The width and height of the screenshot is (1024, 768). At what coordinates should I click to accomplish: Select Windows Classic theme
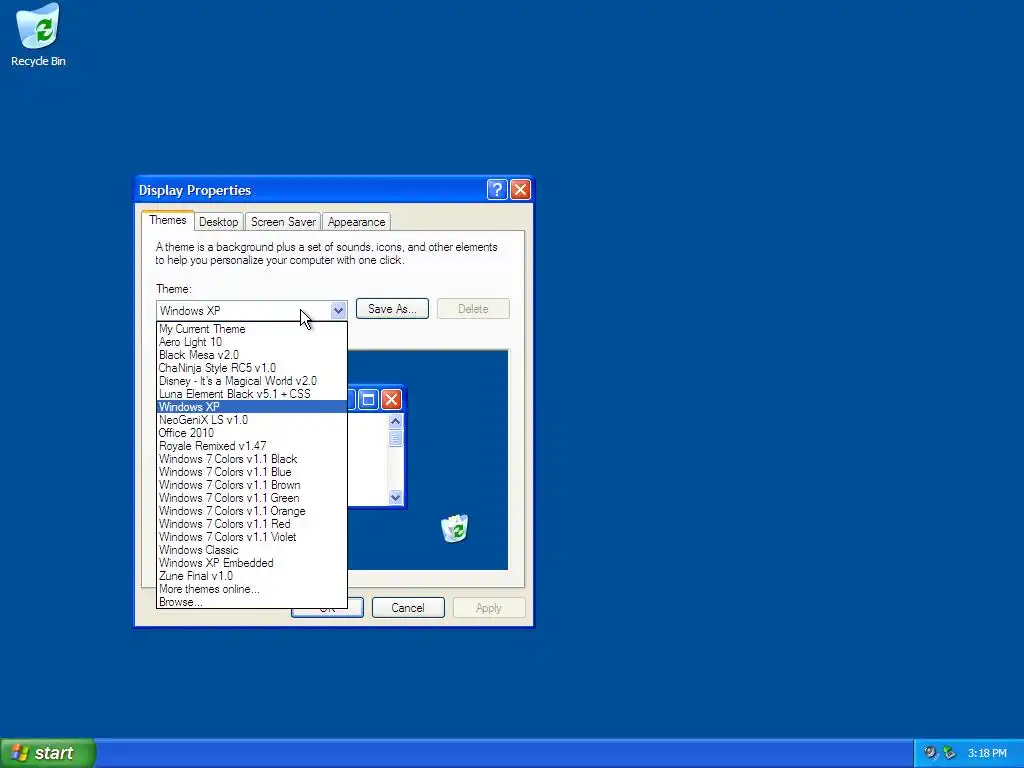tap(252, 551)
